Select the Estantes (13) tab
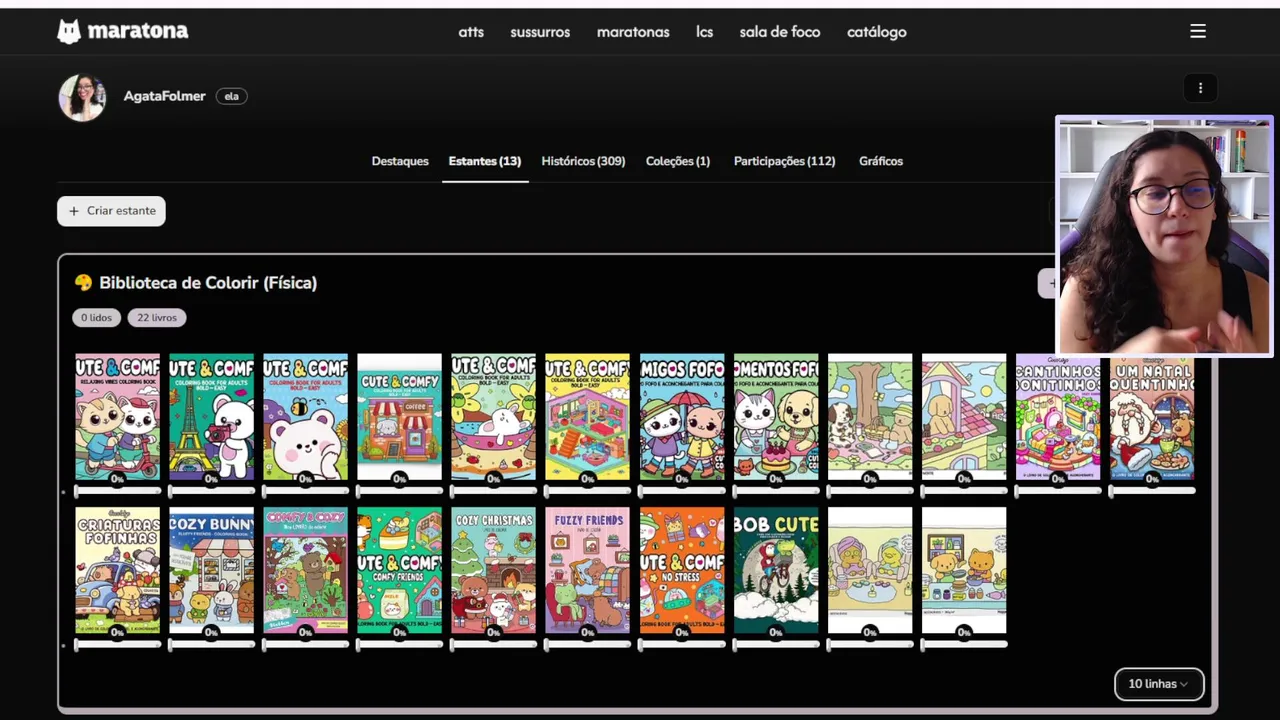The image size is (1280, 720). click(485, 161)
